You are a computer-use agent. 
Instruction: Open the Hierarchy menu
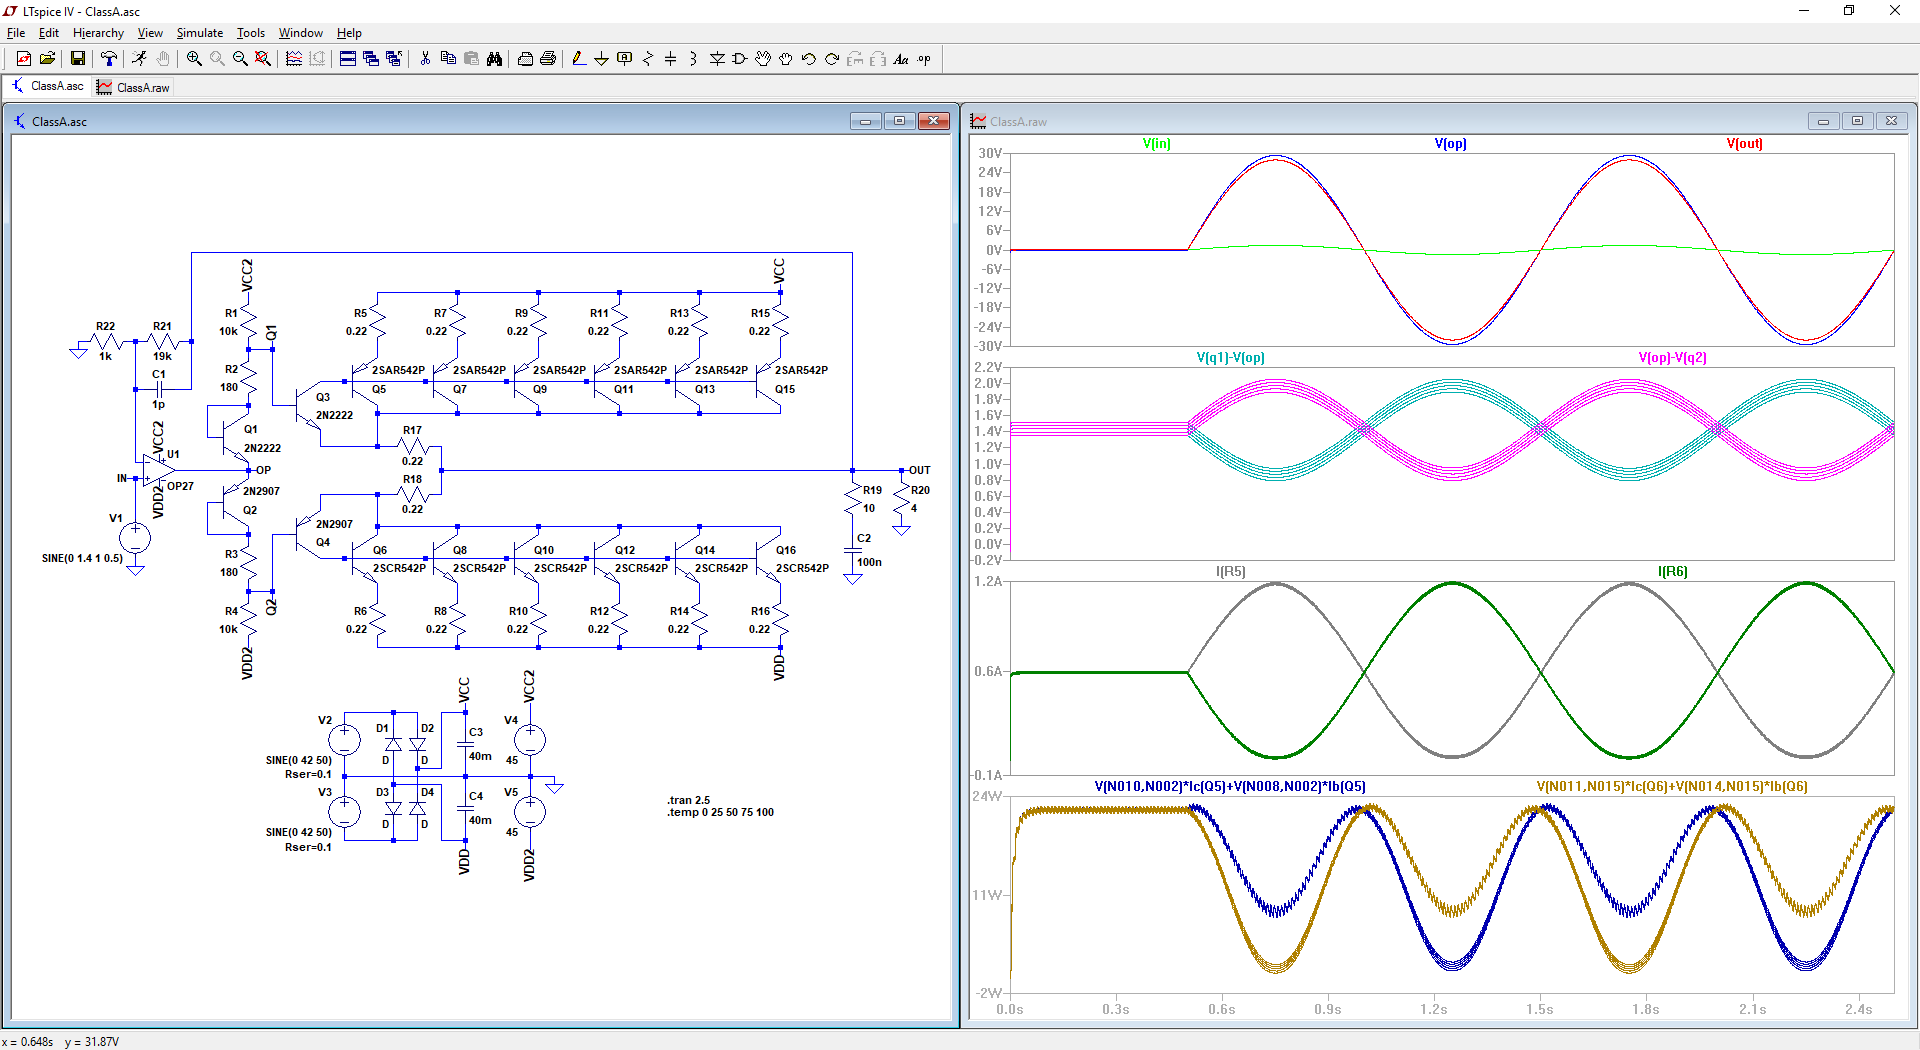(x=98, y=33)
